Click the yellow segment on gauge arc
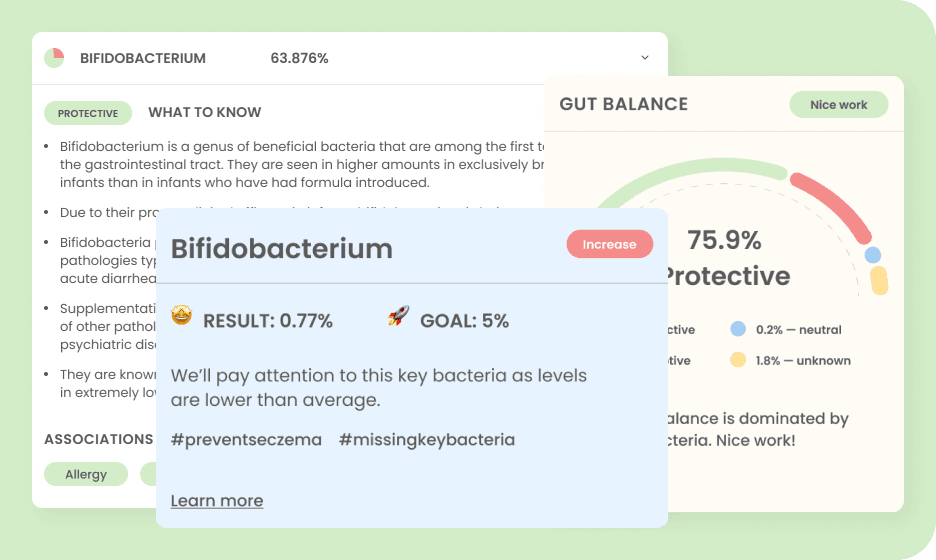Screen dimensions: 936x560 click(879, 281)
